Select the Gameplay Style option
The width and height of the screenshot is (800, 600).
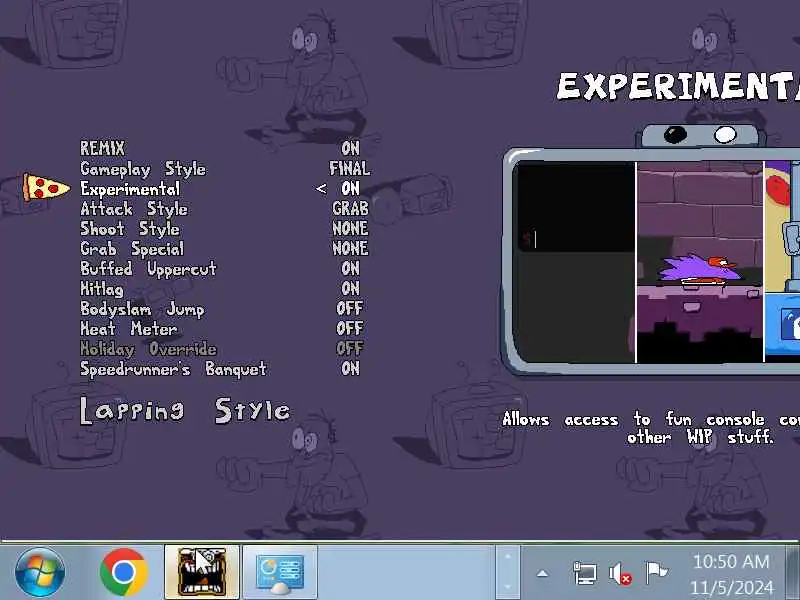pos(143,169)
